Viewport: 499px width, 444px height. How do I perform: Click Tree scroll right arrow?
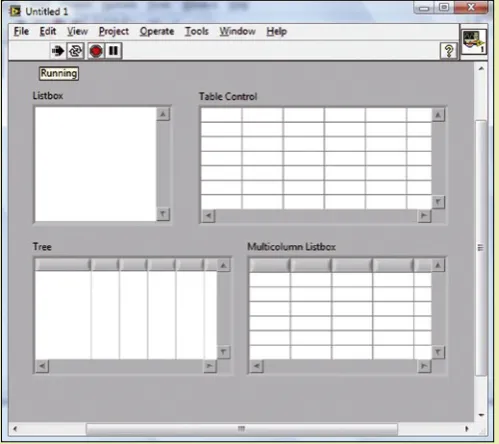pos(210,366)
